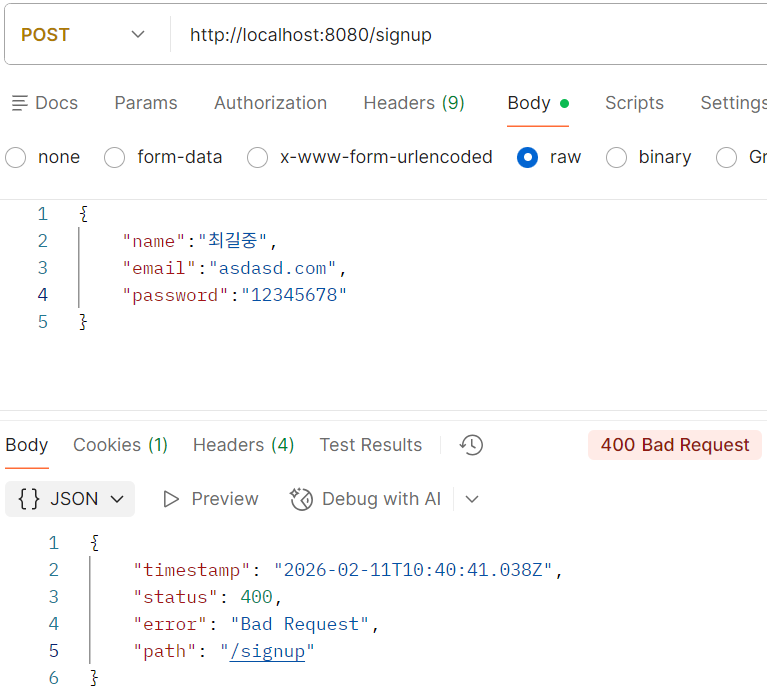This screenshot has height=697, width=767.
Task: Open the POST method dropdown
Action: 83,35
